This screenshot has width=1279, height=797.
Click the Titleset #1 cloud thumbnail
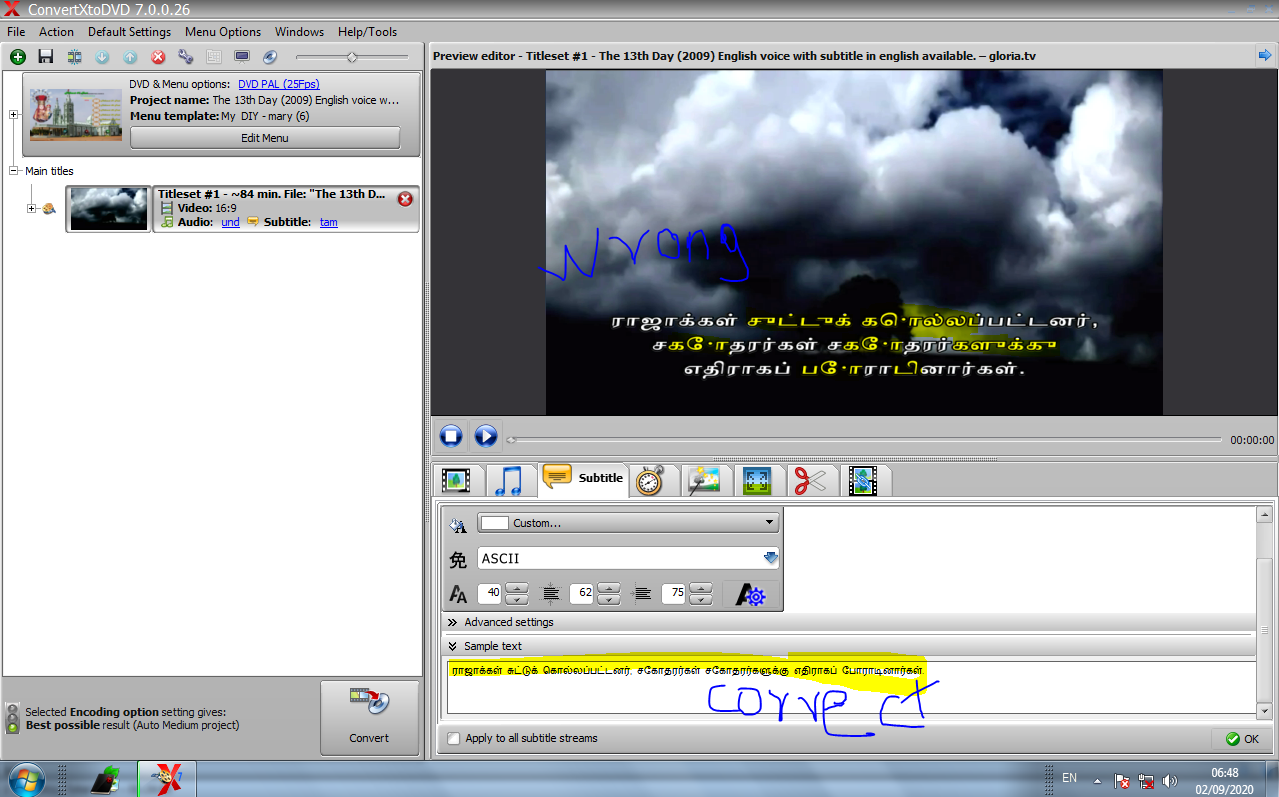click(x=109, y=209)
